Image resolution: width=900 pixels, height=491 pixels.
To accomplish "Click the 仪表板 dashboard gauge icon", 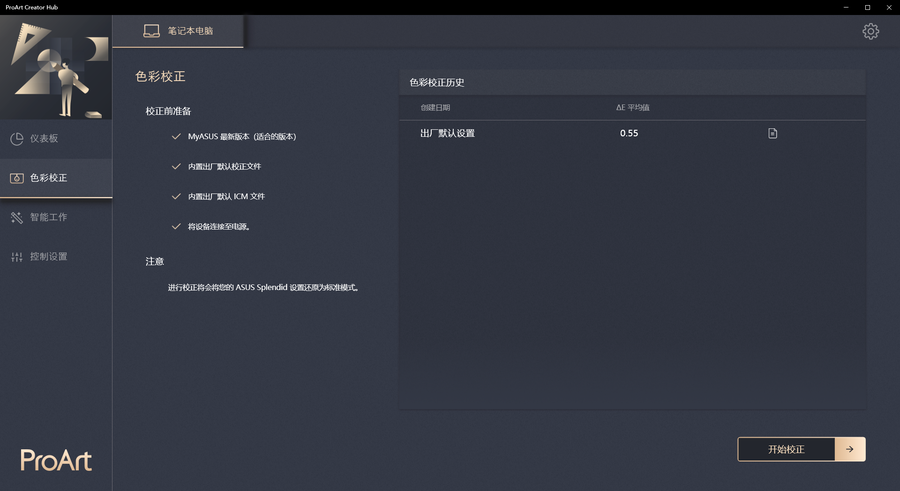I will (17, 138).
